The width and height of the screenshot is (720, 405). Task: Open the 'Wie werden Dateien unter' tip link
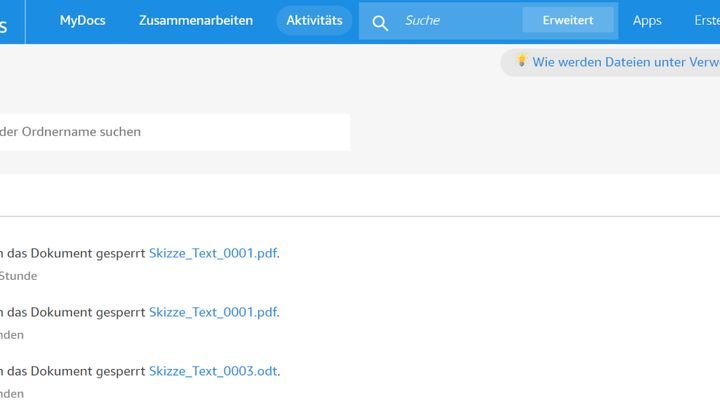tap(626, 62)
